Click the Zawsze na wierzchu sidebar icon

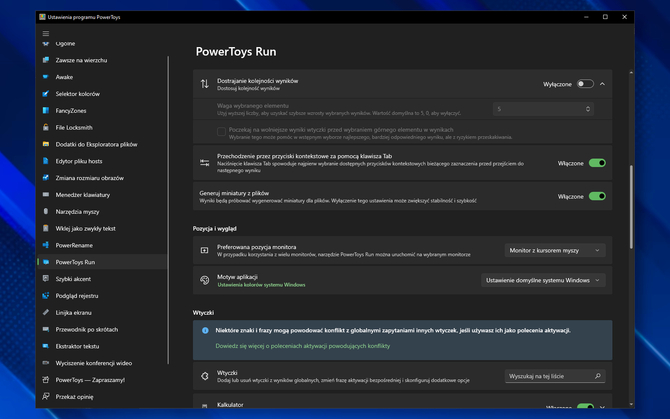pyautogui.click(x=46, y=60)
